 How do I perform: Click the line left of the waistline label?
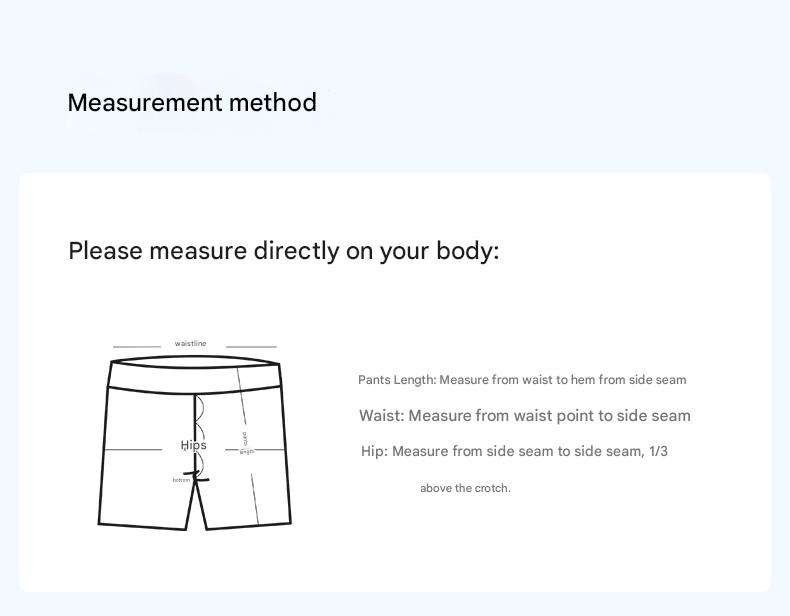tap(137, 347)
